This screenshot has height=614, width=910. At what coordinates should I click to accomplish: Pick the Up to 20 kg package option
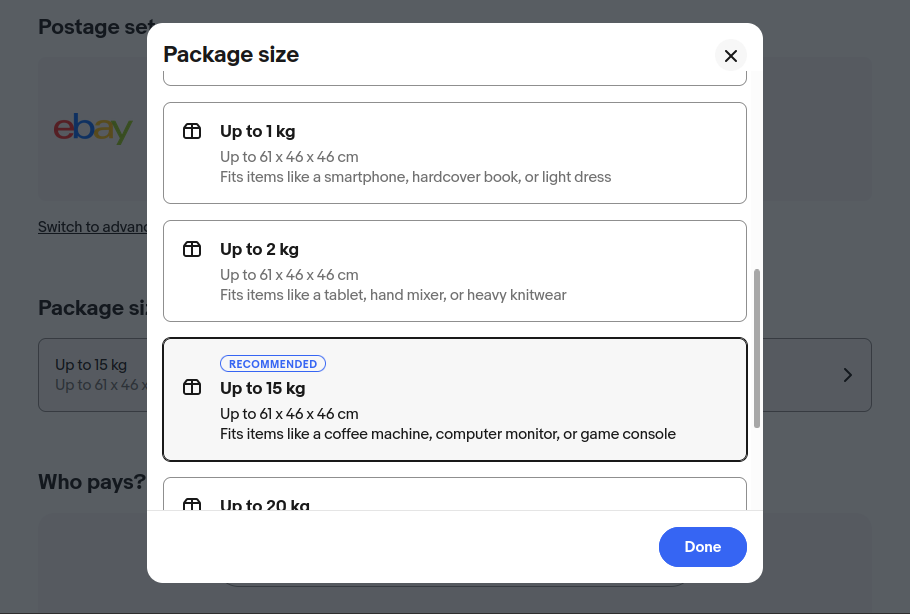click(x=455, y=494)
